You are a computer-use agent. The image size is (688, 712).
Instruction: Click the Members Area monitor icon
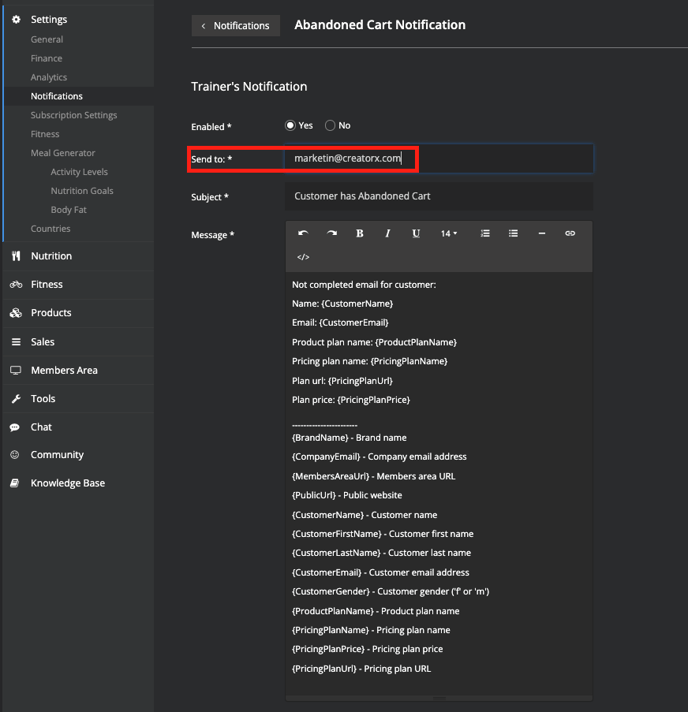point(16,371)
